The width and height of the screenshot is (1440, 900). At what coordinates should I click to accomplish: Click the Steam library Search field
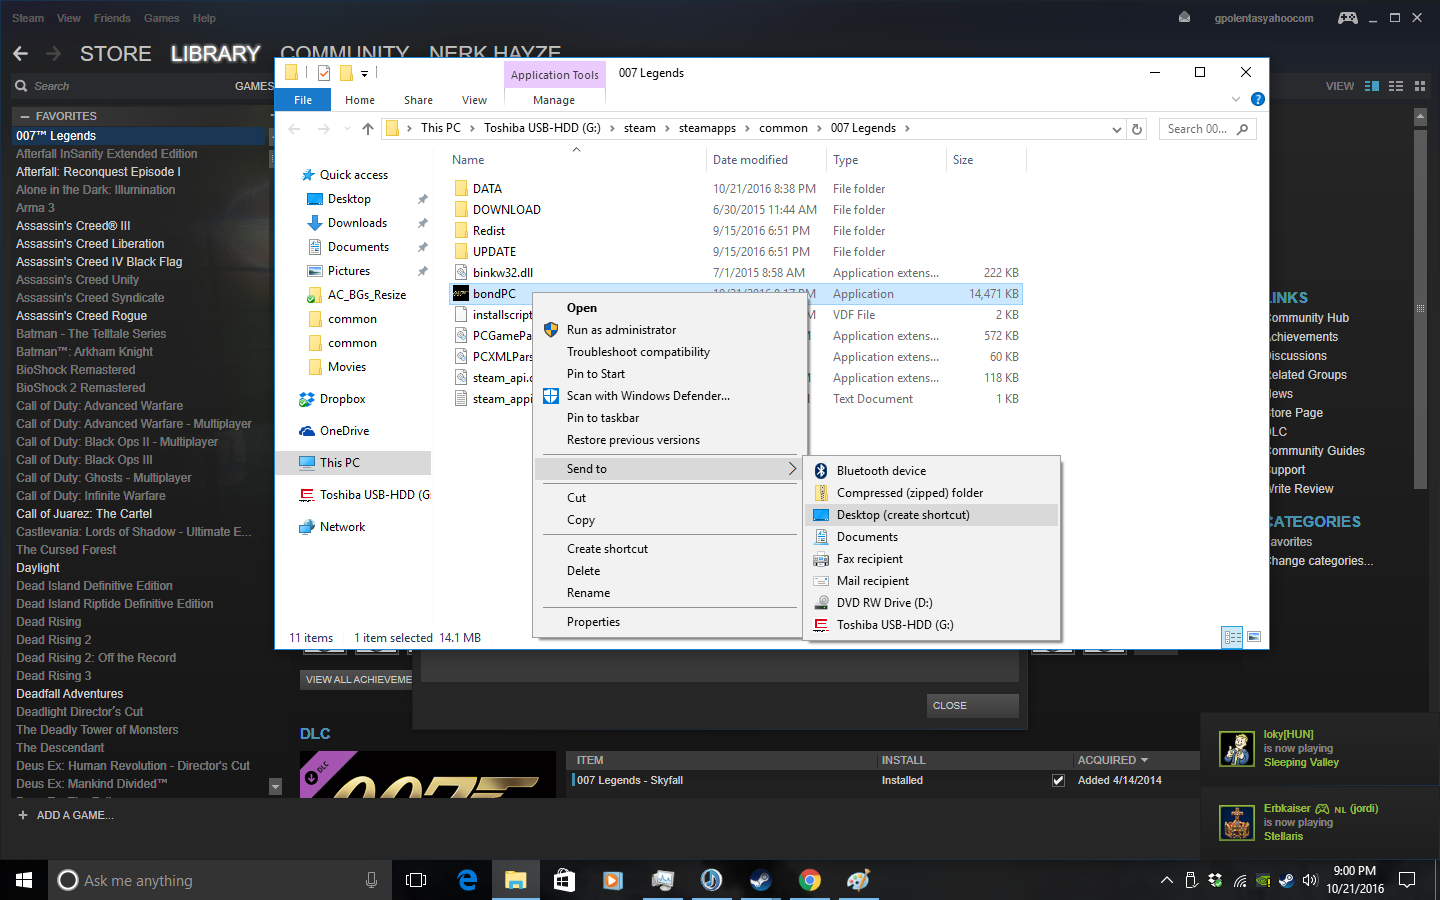pos(120,86)
